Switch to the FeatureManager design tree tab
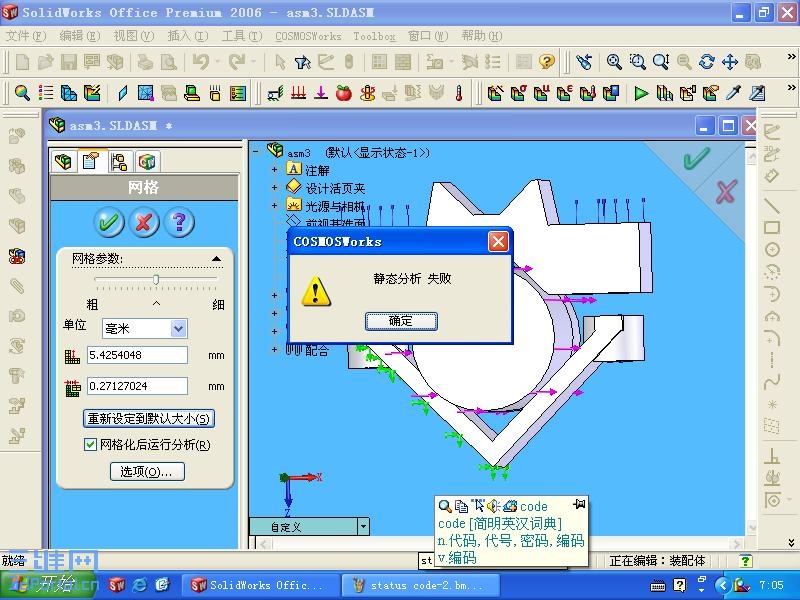800x600 pixels. pos(63,162)
